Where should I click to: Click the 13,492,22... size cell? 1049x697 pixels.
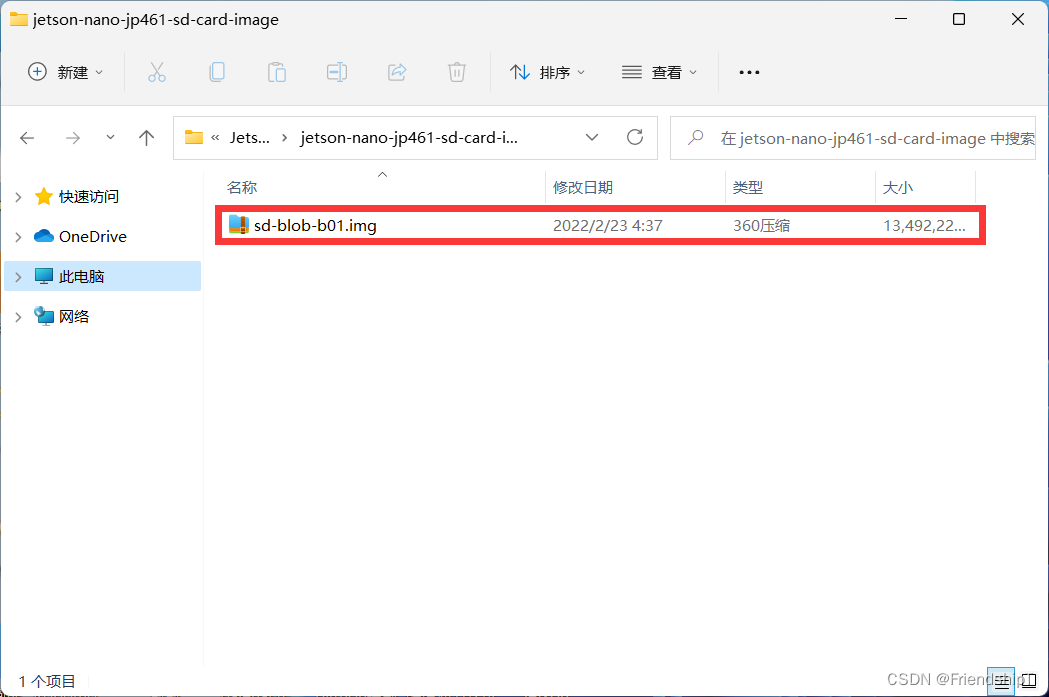click(x=924, y=225)
